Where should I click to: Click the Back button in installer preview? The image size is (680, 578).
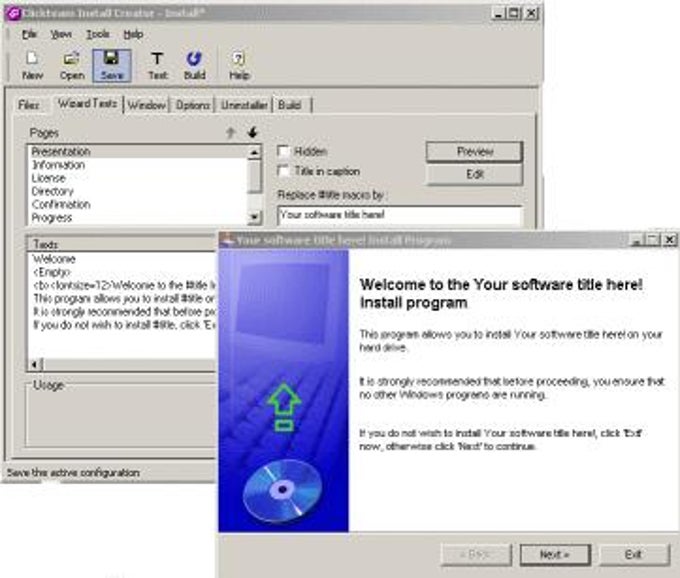(x=476, y=555)
